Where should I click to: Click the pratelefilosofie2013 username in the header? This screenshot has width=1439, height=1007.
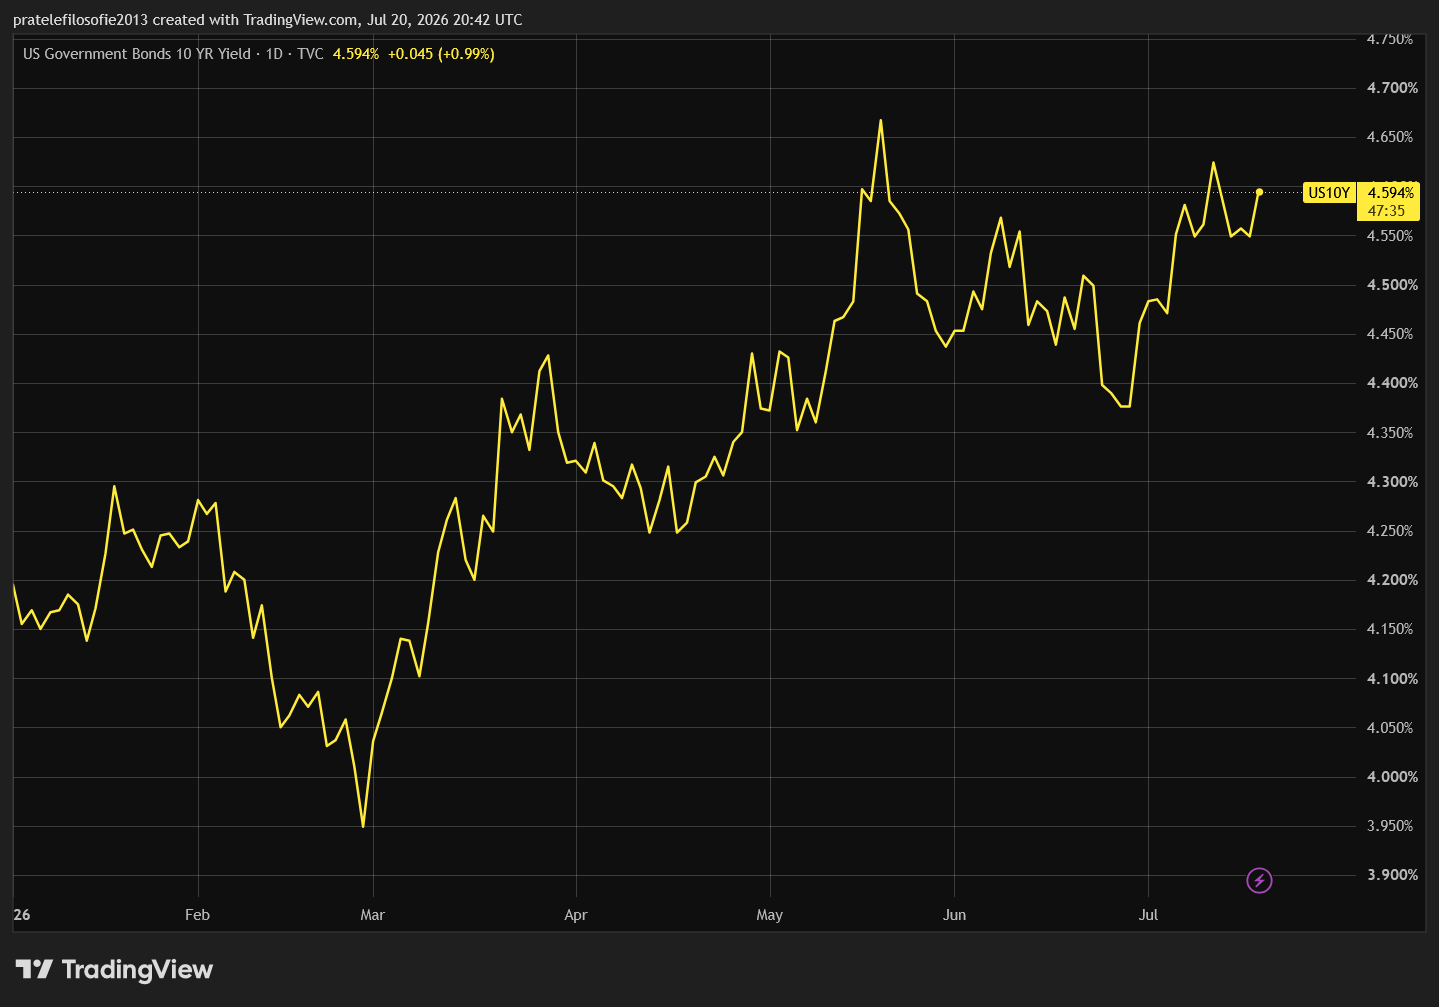pos(81,20)
